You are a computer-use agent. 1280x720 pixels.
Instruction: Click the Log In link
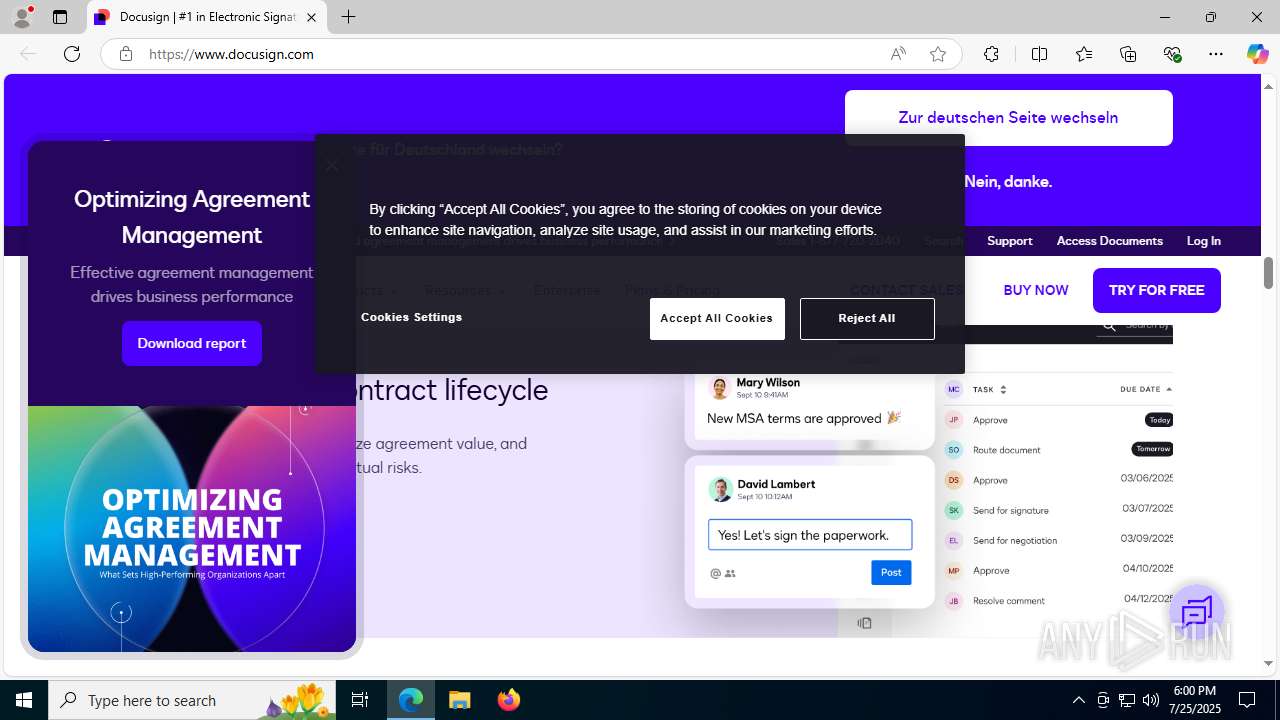point(1203,241)
